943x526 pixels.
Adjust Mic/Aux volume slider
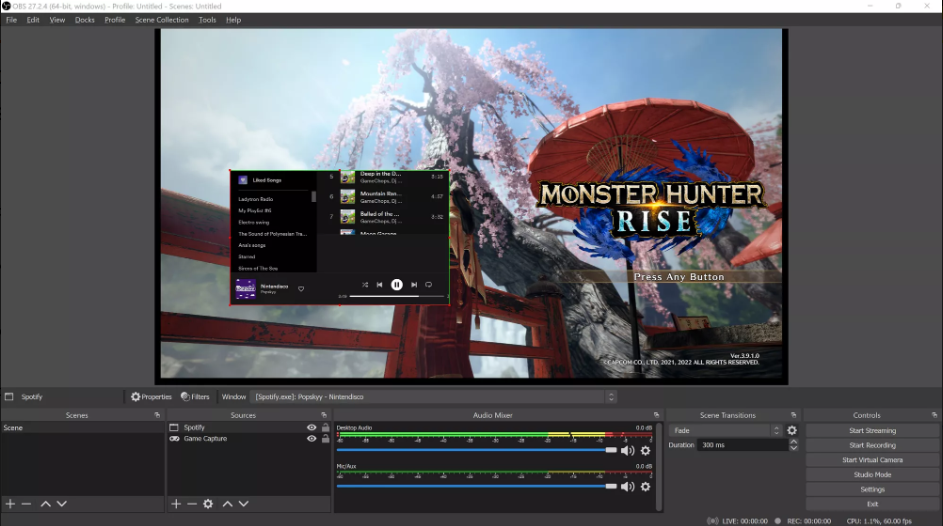[x=477, y=486]
